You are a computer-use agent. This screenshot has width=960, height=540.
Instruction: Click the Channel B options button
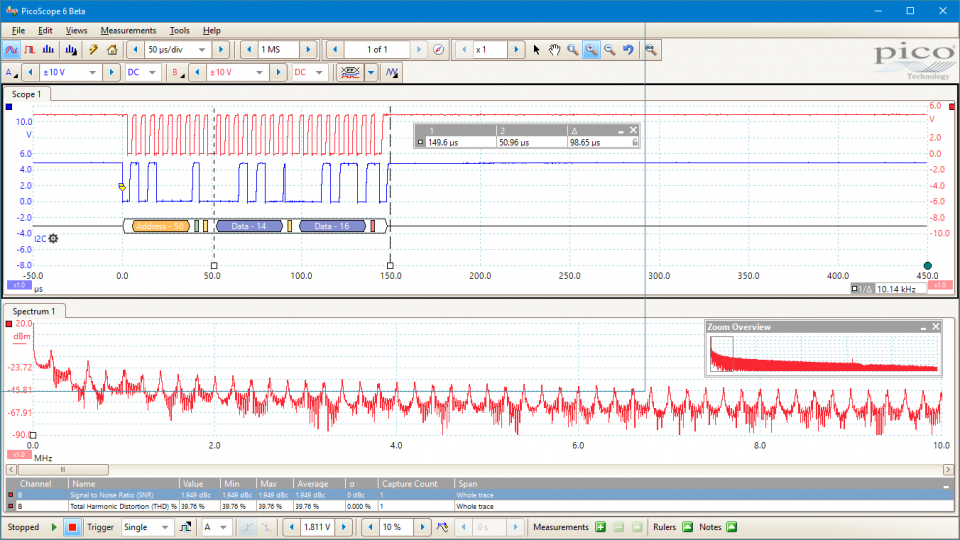(177, 72)
